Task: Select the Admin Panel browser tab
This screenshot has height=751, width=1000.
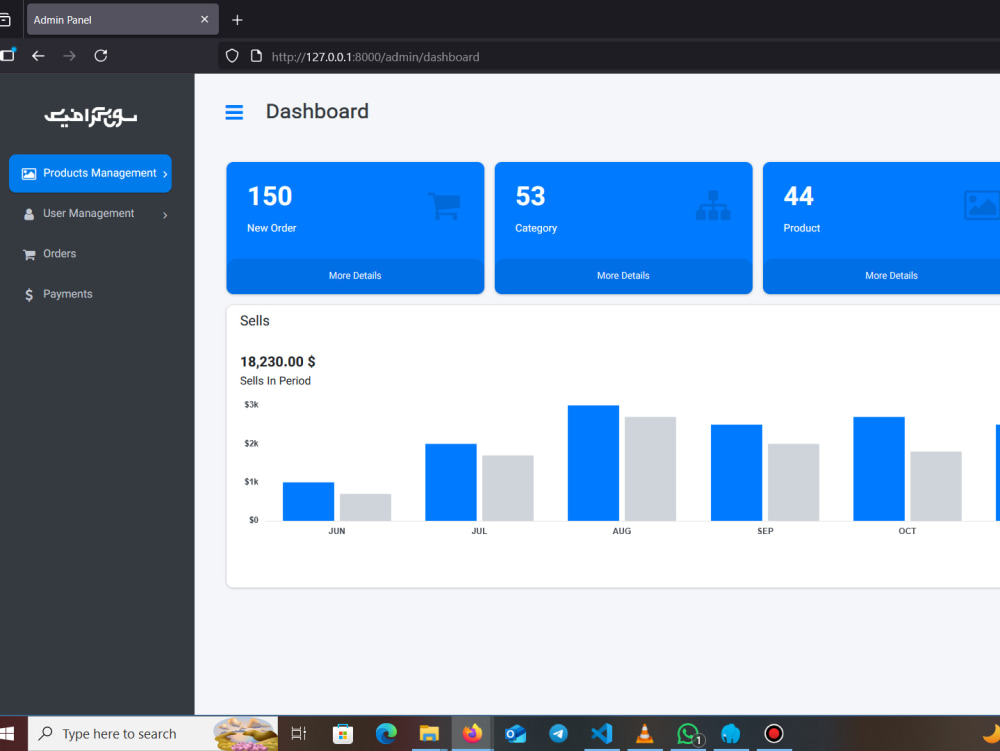Action: click(x=122, y=20)
